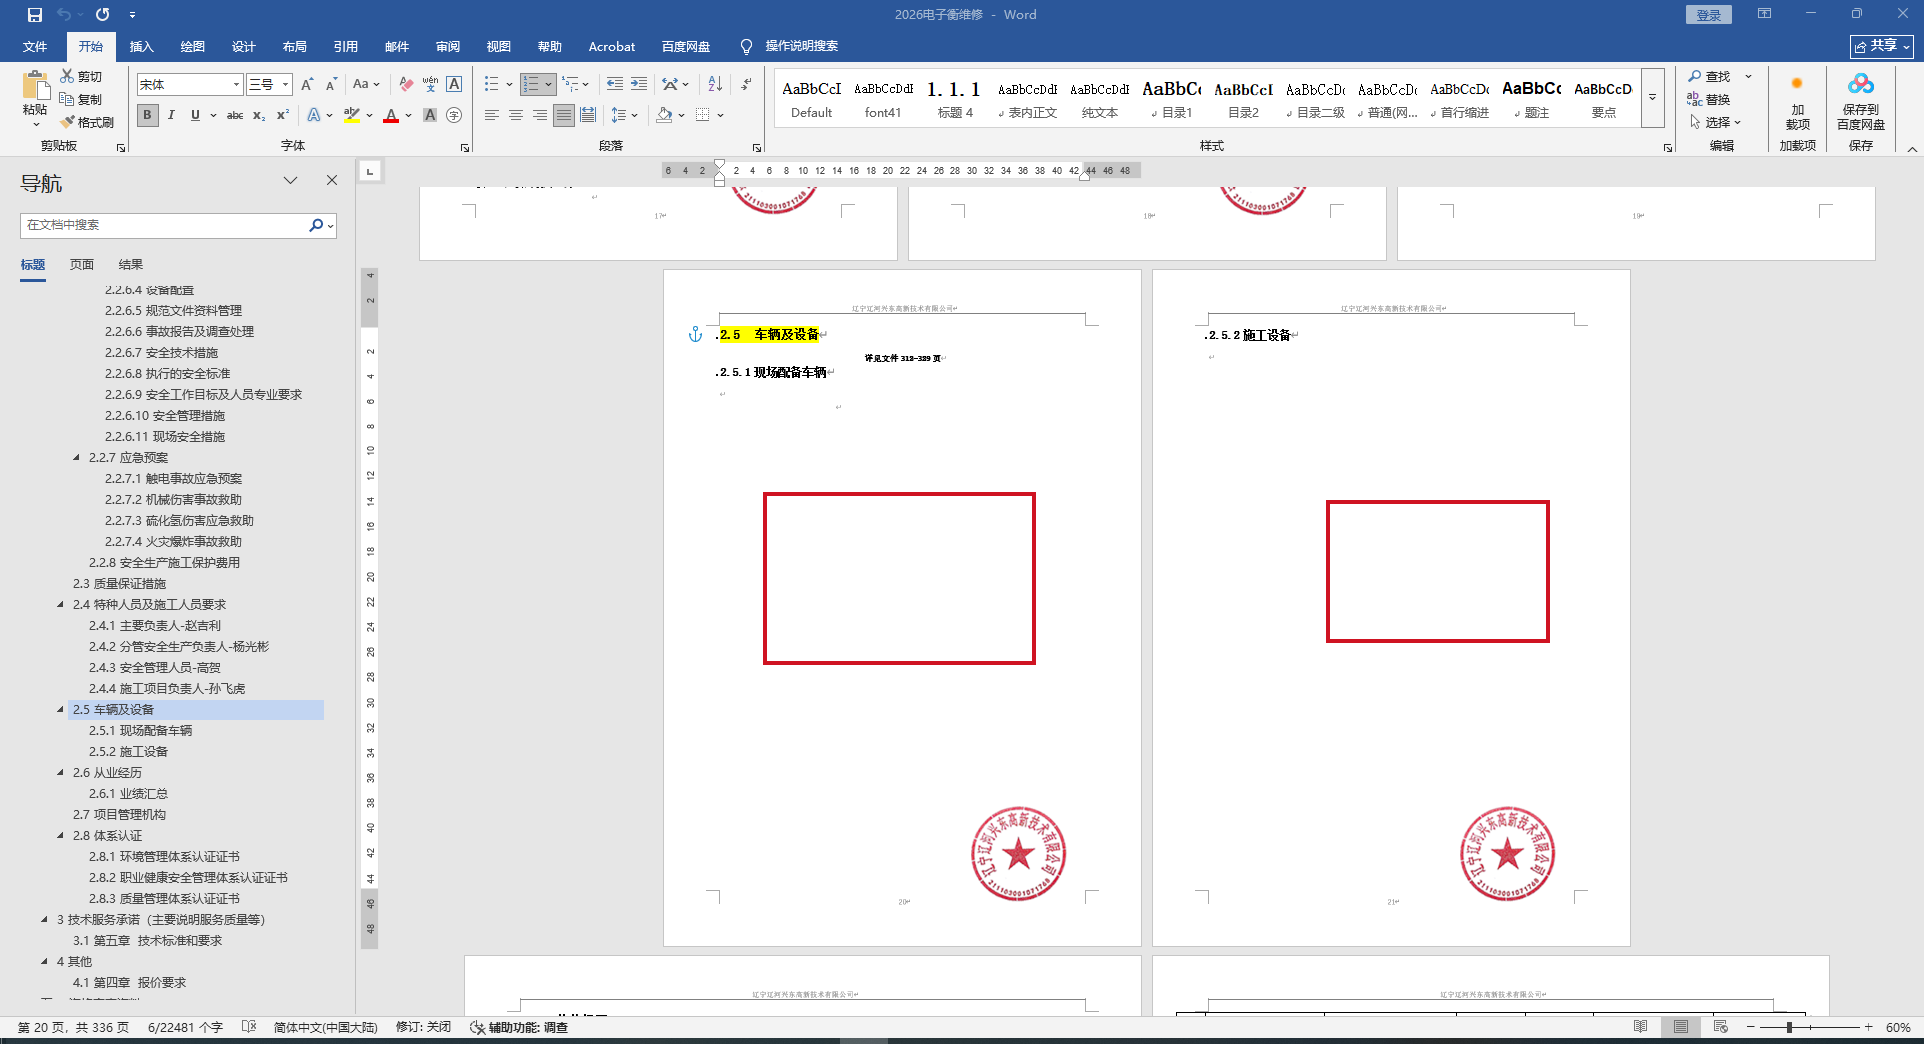Open the 插入 ribbon tab
The width and height of the screenshot is (1924, 1044).
(142, 46)
